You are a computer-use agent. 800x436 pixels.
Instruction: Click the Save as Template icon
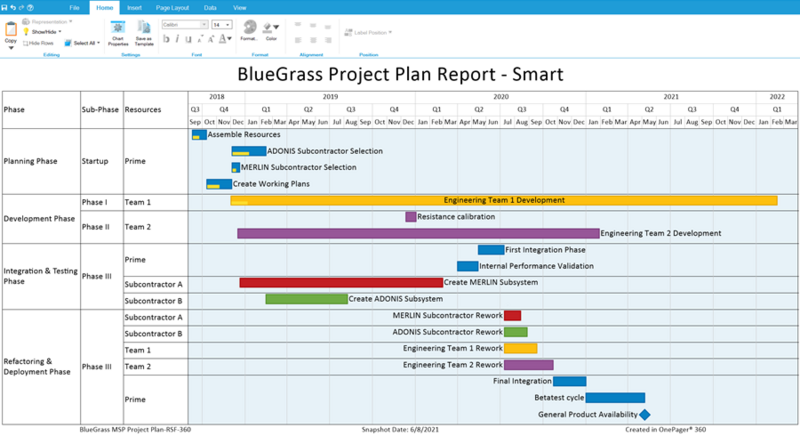(x=144, y=33)
